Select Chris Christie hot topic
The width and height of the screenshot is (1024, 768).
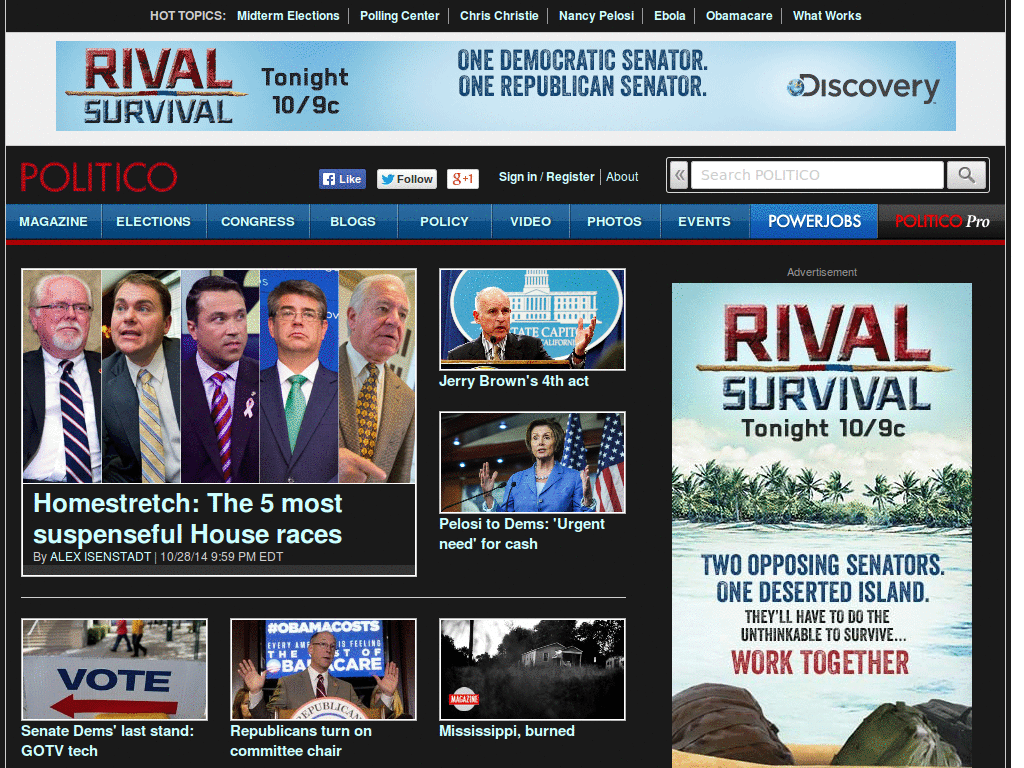[x=499, y=16]
